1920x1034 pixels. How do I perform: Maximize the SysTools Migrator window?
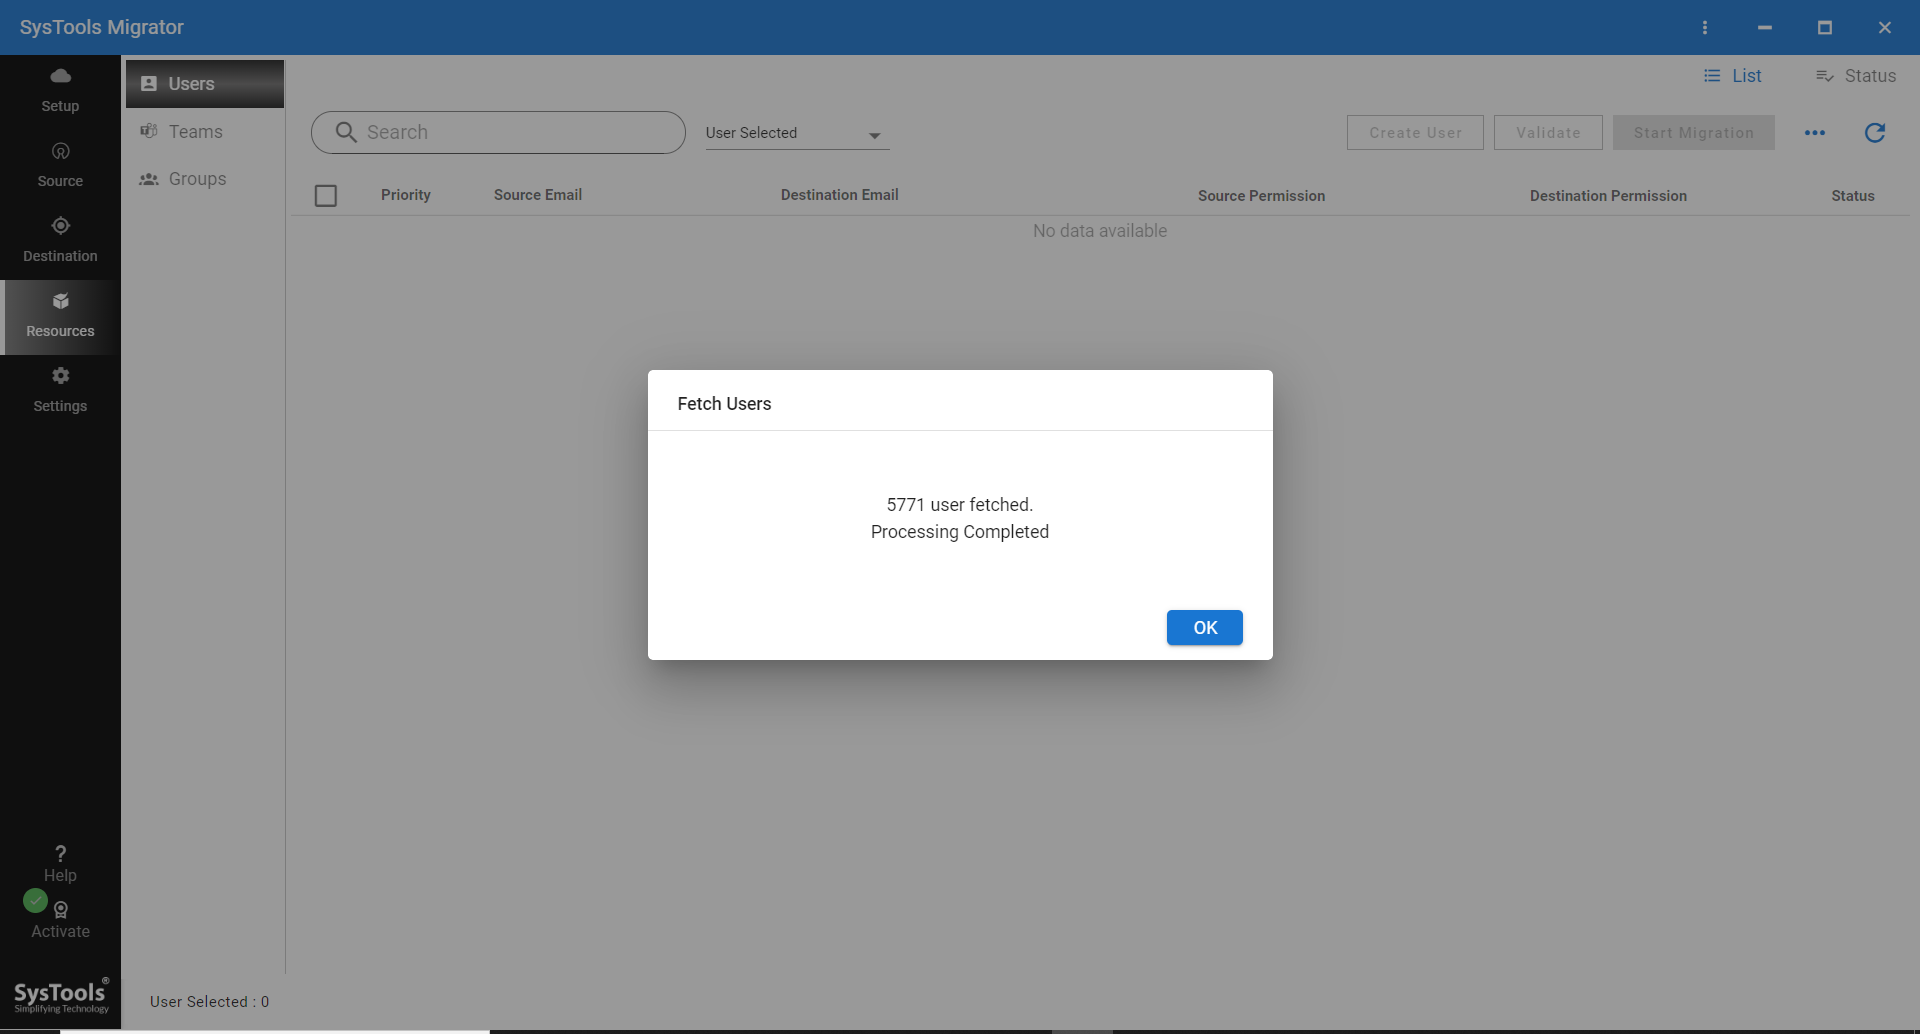tap(1825, 28)
